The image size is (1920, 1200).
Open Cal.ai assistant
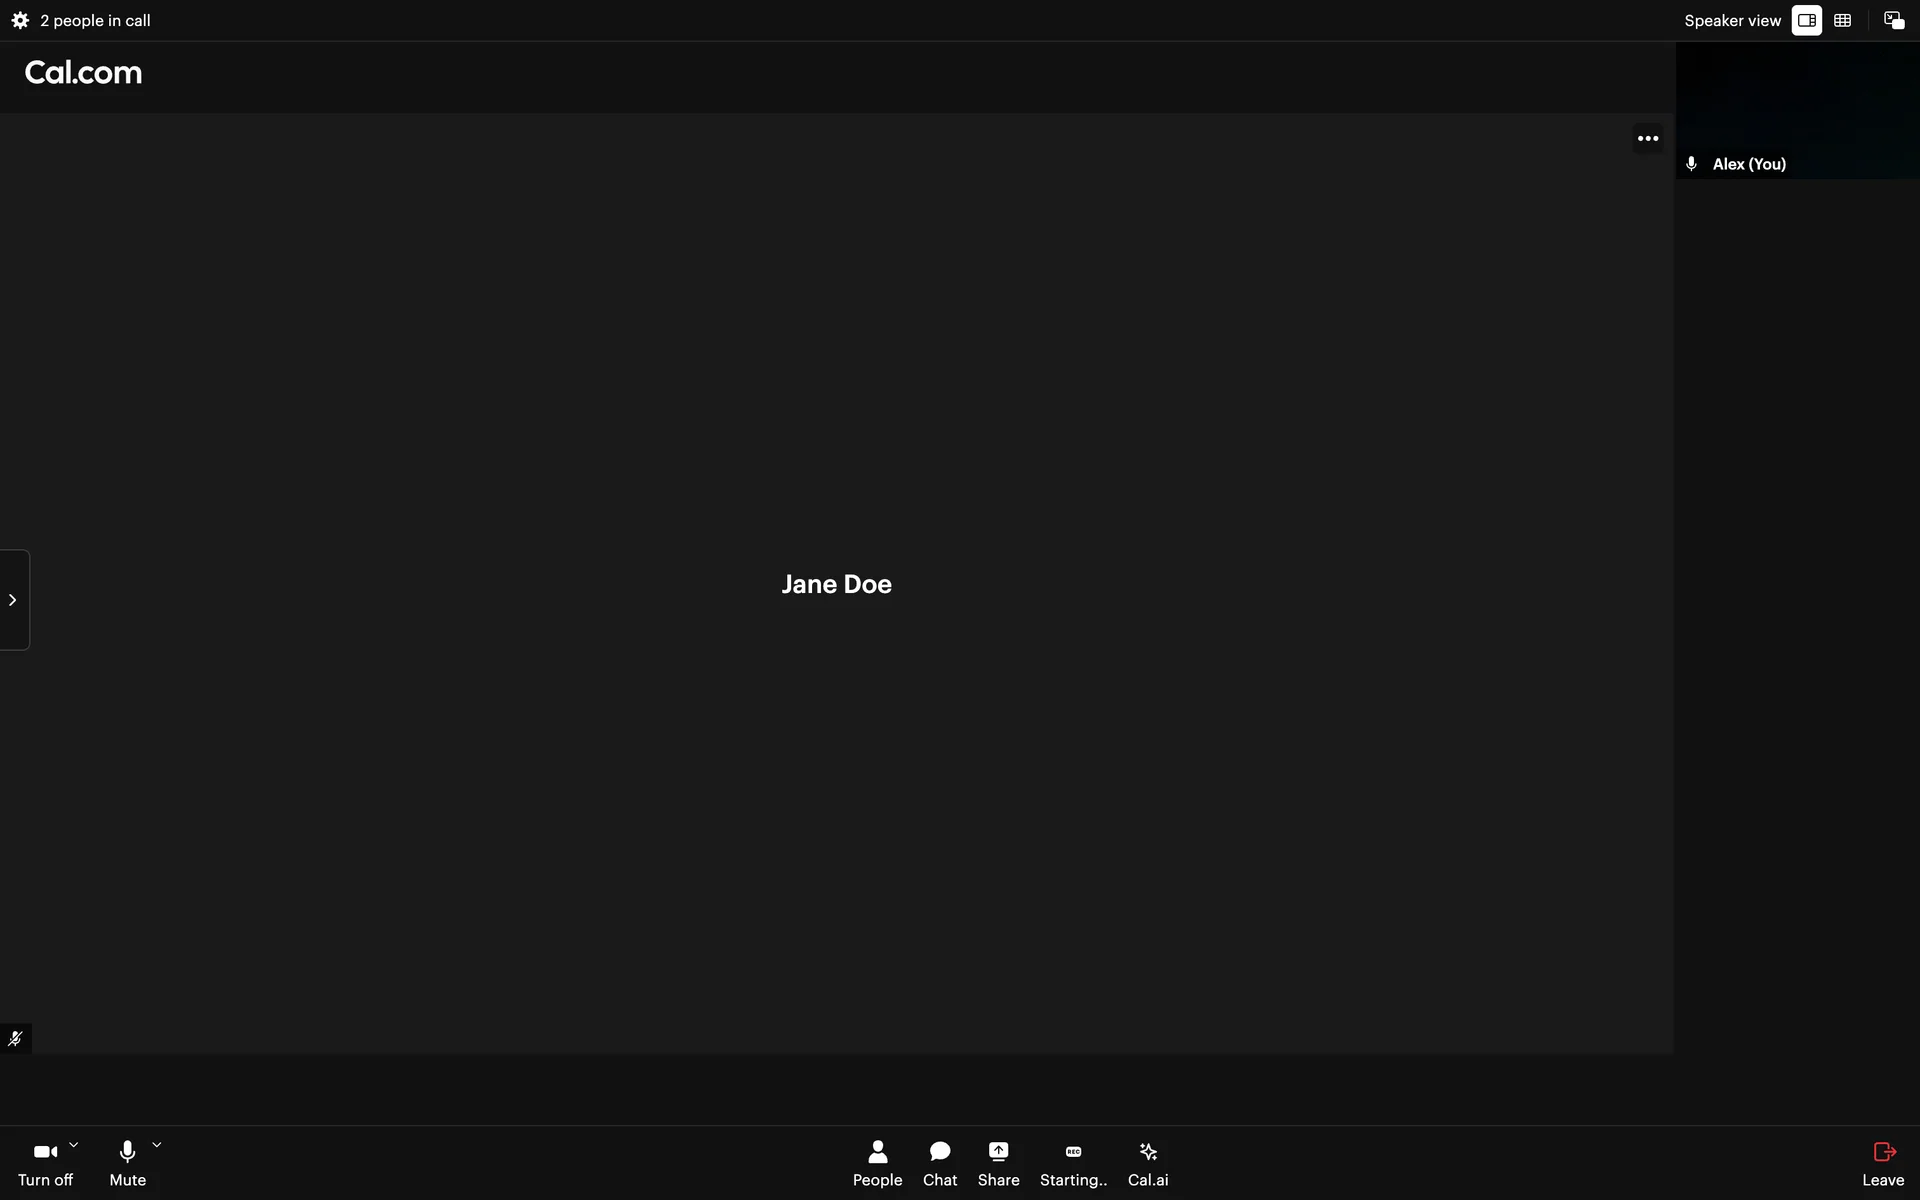pyautogui.click(x=1148, y=1163)
